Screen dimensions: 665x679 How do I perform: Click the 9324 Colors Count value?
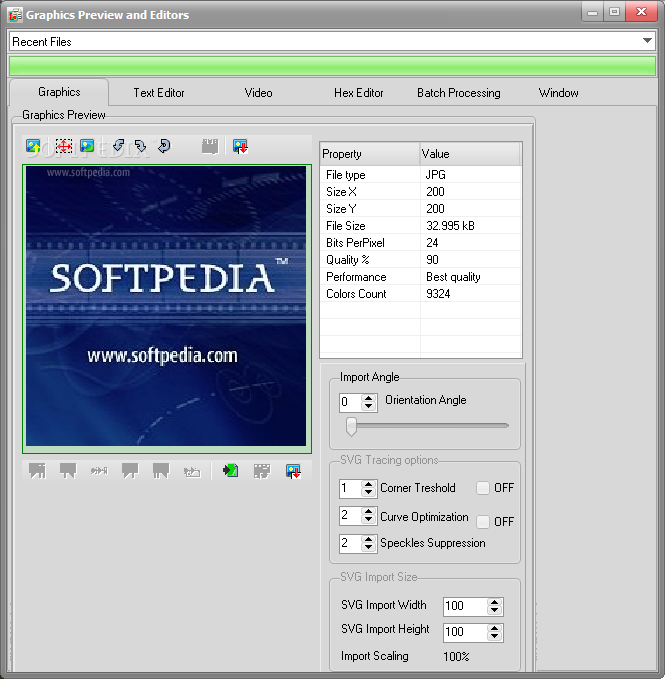tap(438, 294)
